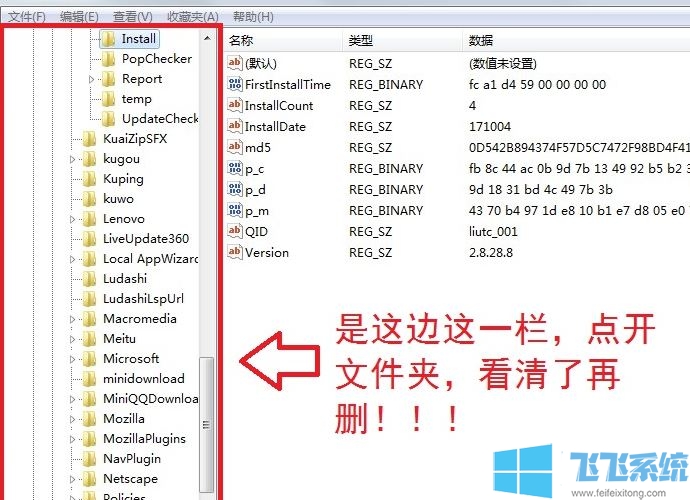Click the Version data value 2.8.28.8

491,253
